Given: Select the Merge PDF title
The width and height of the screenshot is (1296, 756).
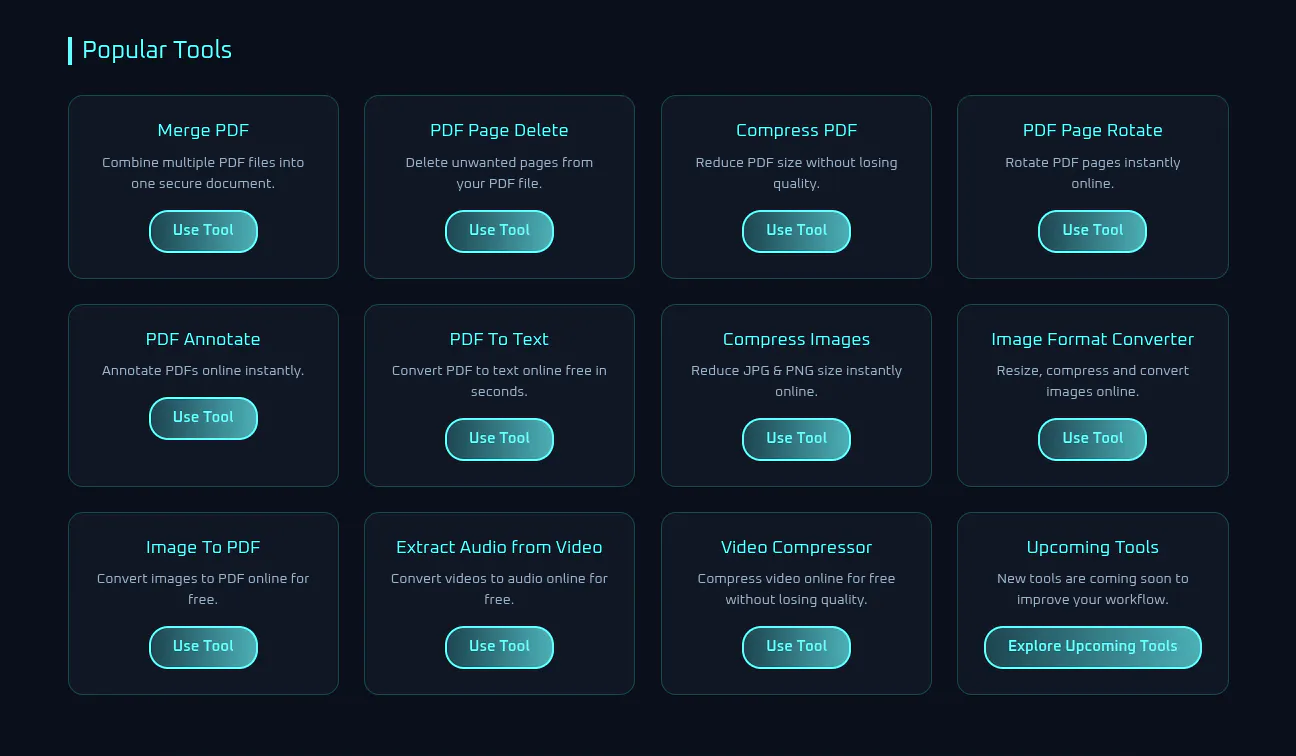Looking at the screenshot, I should tap(203, 130).
